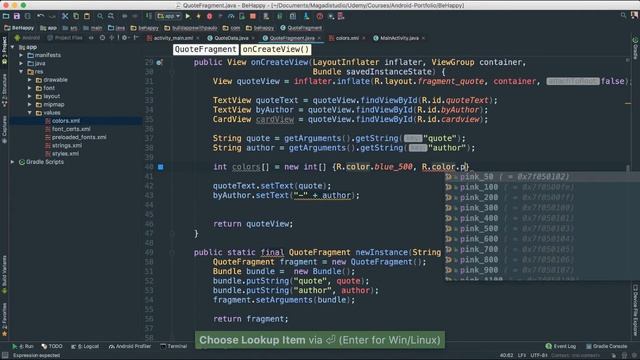Click the override gutter icon on line 29
640x360 pixels.
[x=160, y=62]
